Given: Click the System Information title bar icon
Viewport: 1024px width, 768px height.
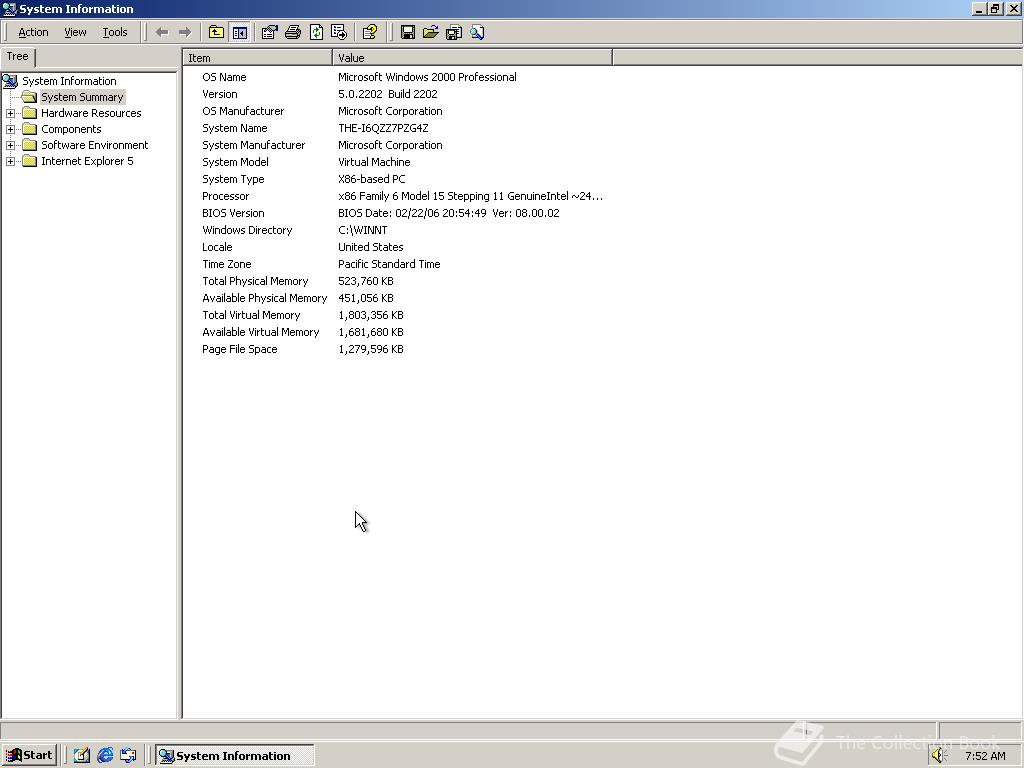Looking at the screenshot, I should (9, 9).
